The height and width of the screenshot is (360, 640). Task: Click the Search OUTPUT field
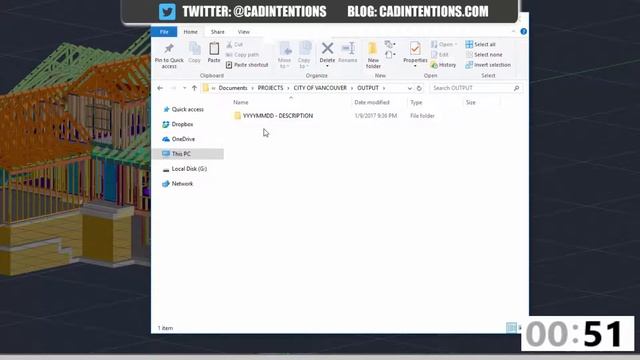point(476,88)
